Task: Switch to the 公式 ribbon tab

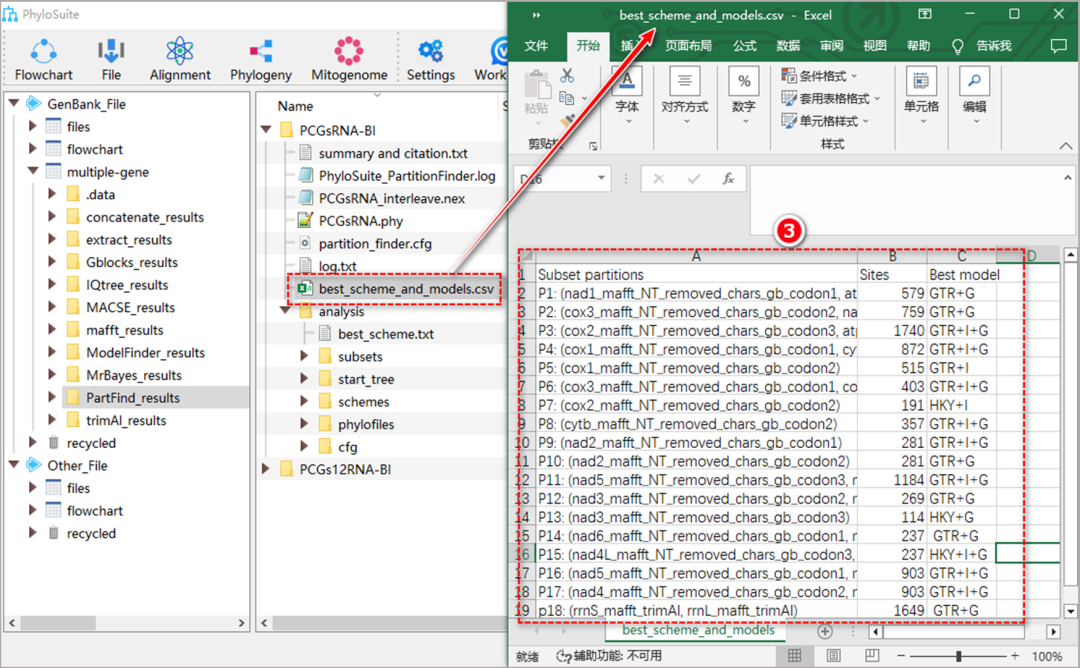Action: pos(745,46)
